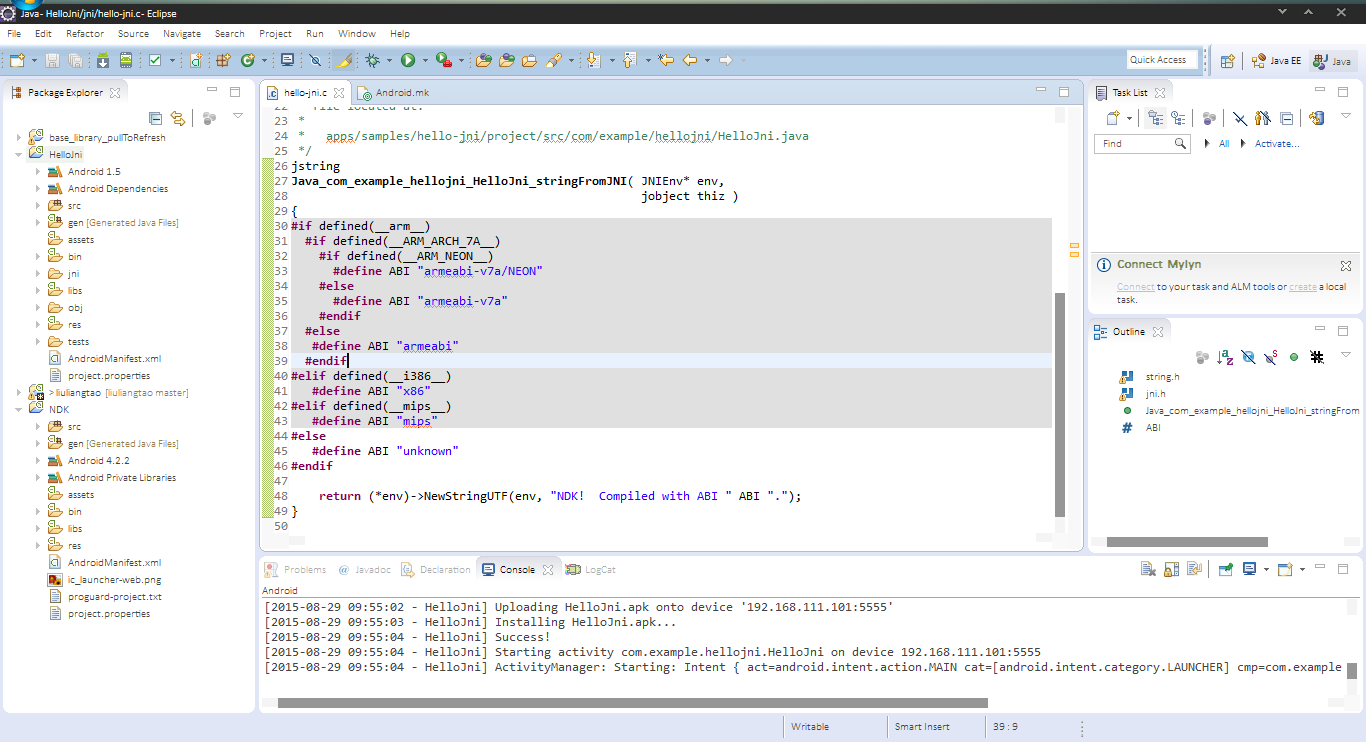Run the project with green Run button
This screenshot has height=742, width=1366.
click(407, 60)
